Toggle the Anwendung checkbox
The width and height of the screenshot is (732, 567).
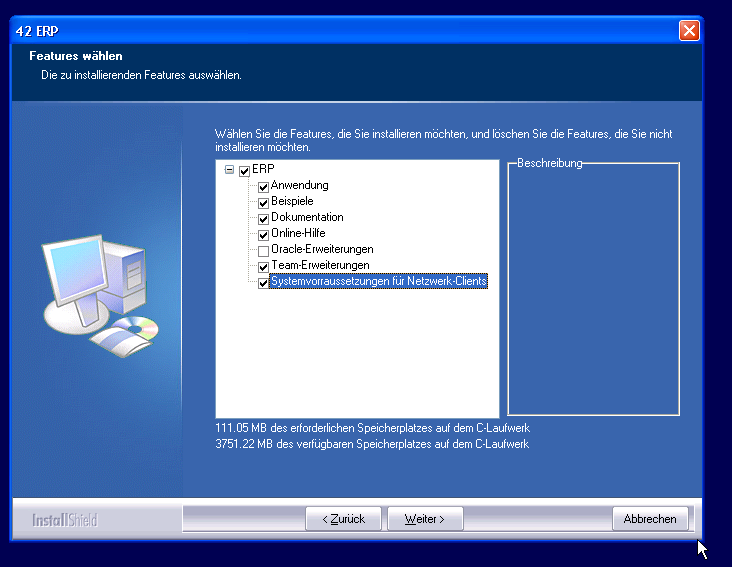tap(263, 187)
